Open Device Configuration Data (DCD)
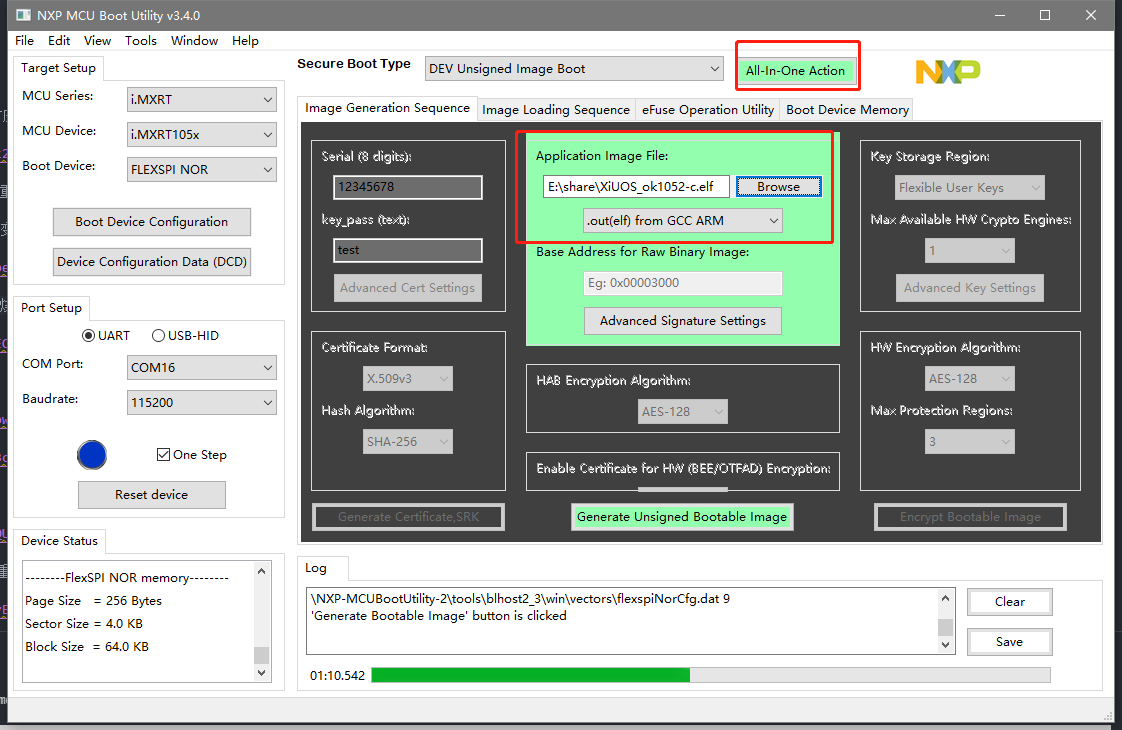 [152, 262]
